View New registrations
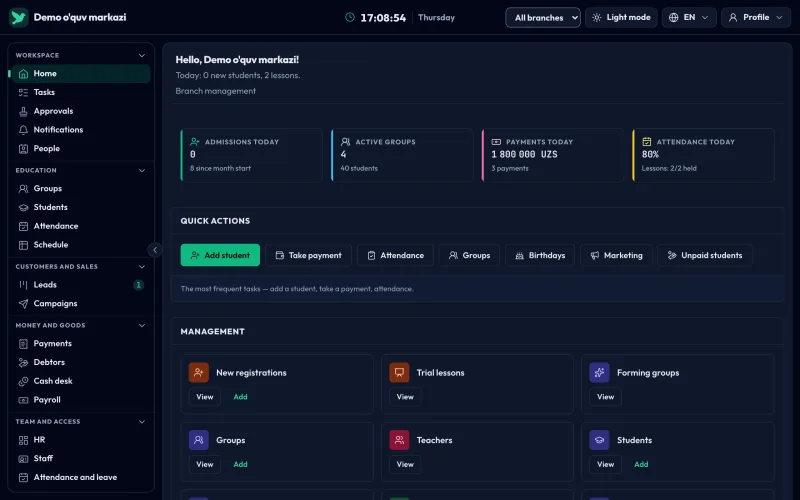 tap(205, 397)
